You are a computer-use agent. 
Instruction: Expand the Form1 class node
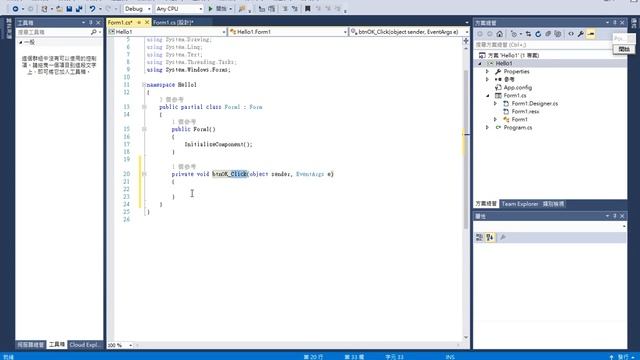coord(496,120)
